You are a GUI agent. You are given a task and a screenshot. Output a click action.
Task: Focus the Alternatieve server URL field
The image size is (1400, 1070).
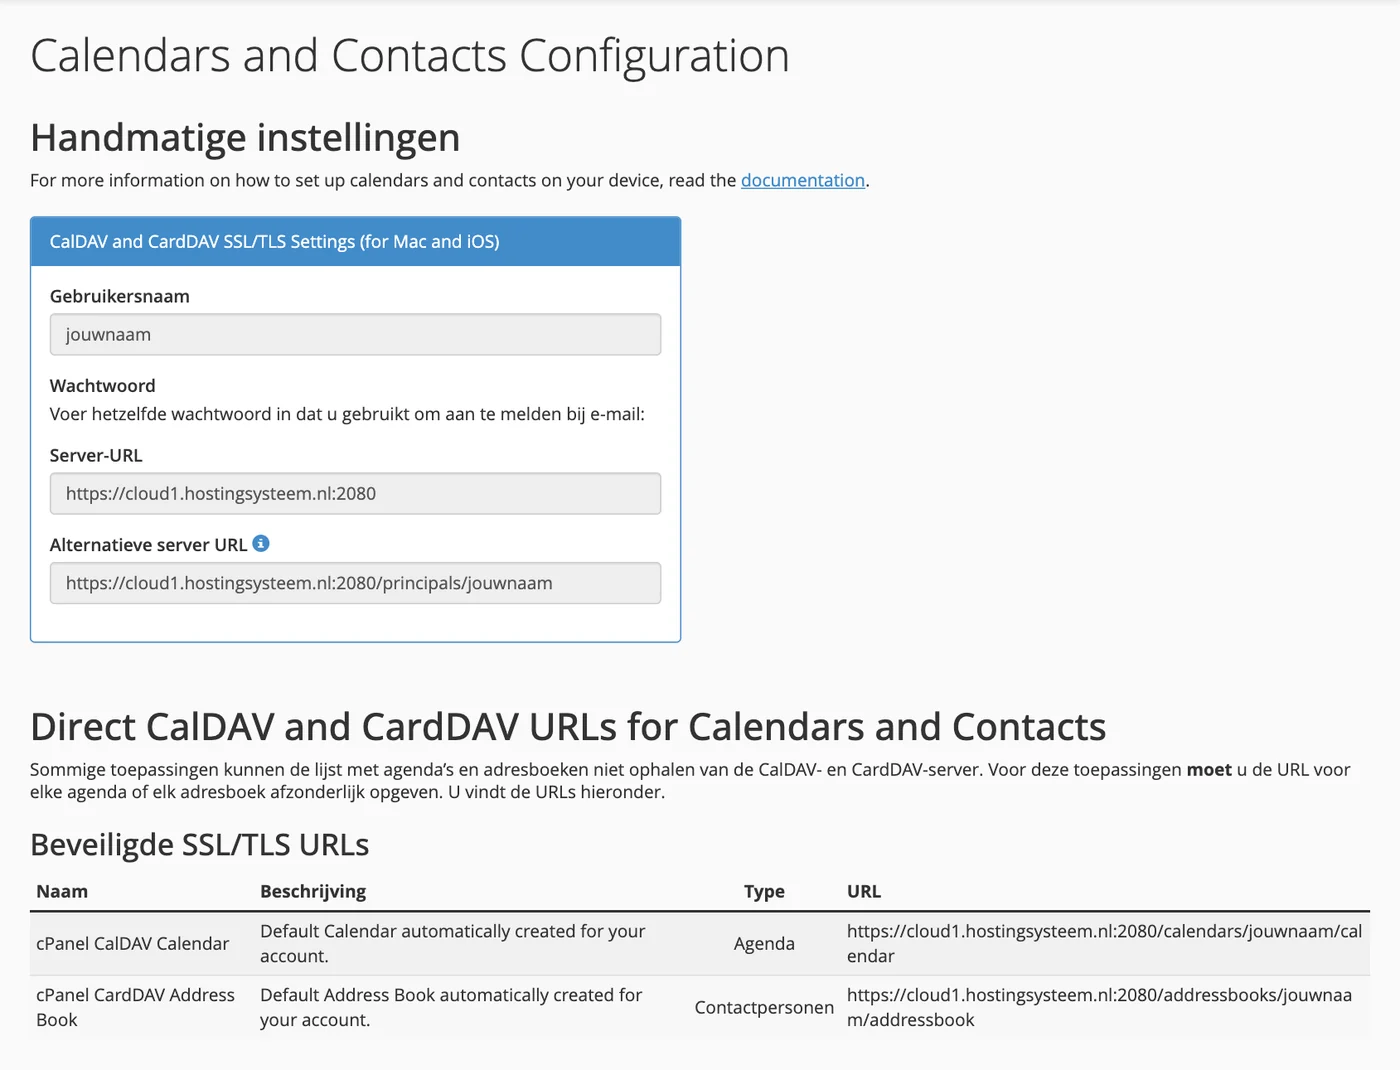tap(355, 583)
